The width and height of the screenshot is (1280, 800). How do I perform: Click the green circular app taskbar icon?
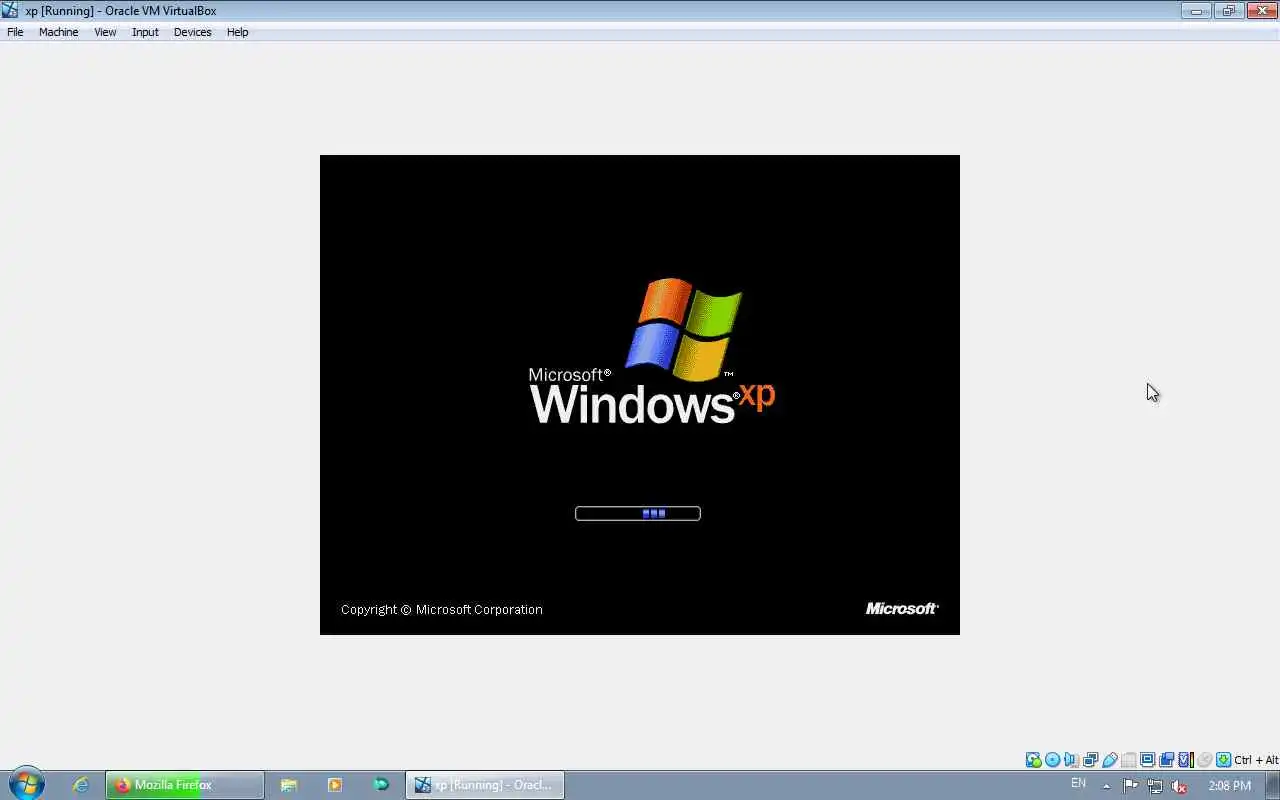(x=381, y=785)
